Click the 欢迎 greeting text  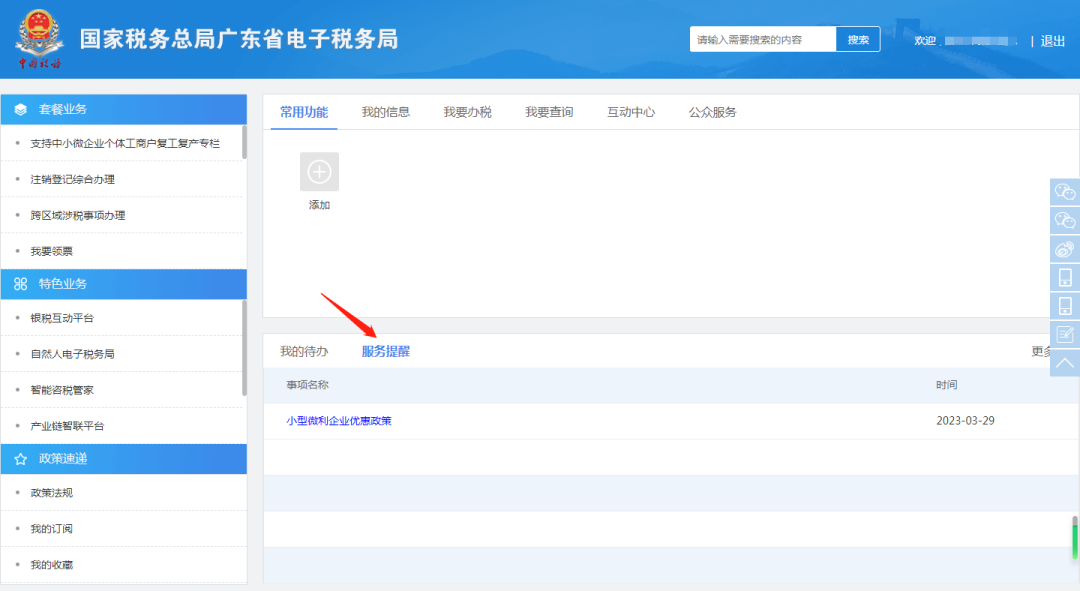pos(925,41)
